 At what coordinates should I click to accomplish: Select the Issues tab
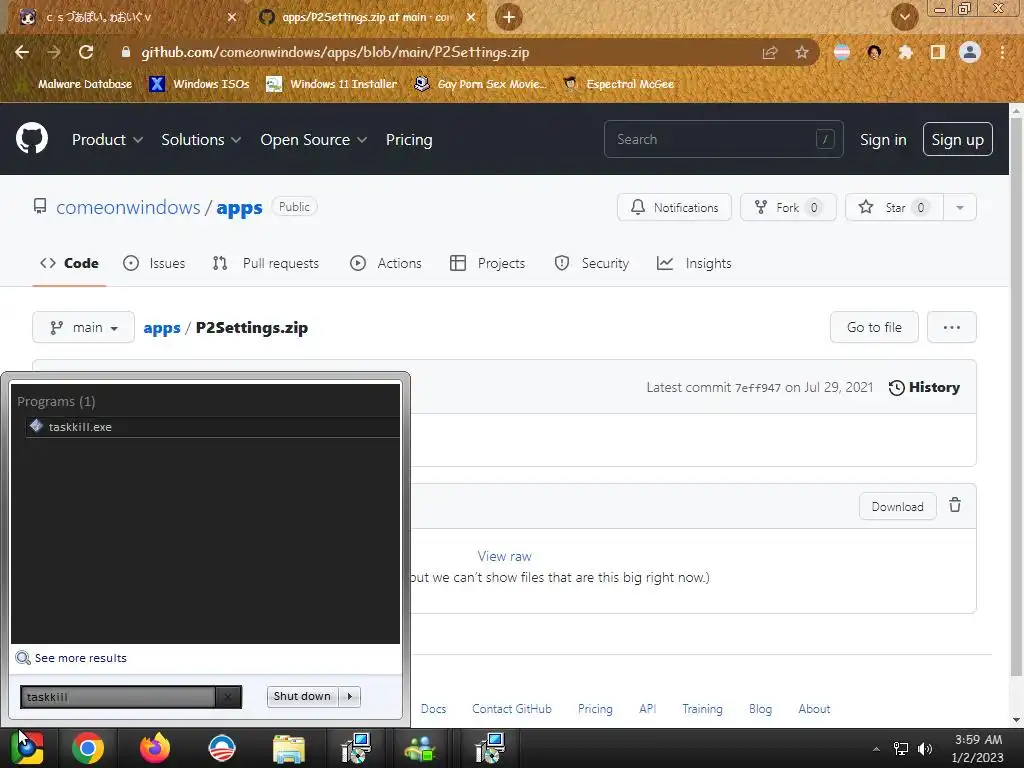154,263
